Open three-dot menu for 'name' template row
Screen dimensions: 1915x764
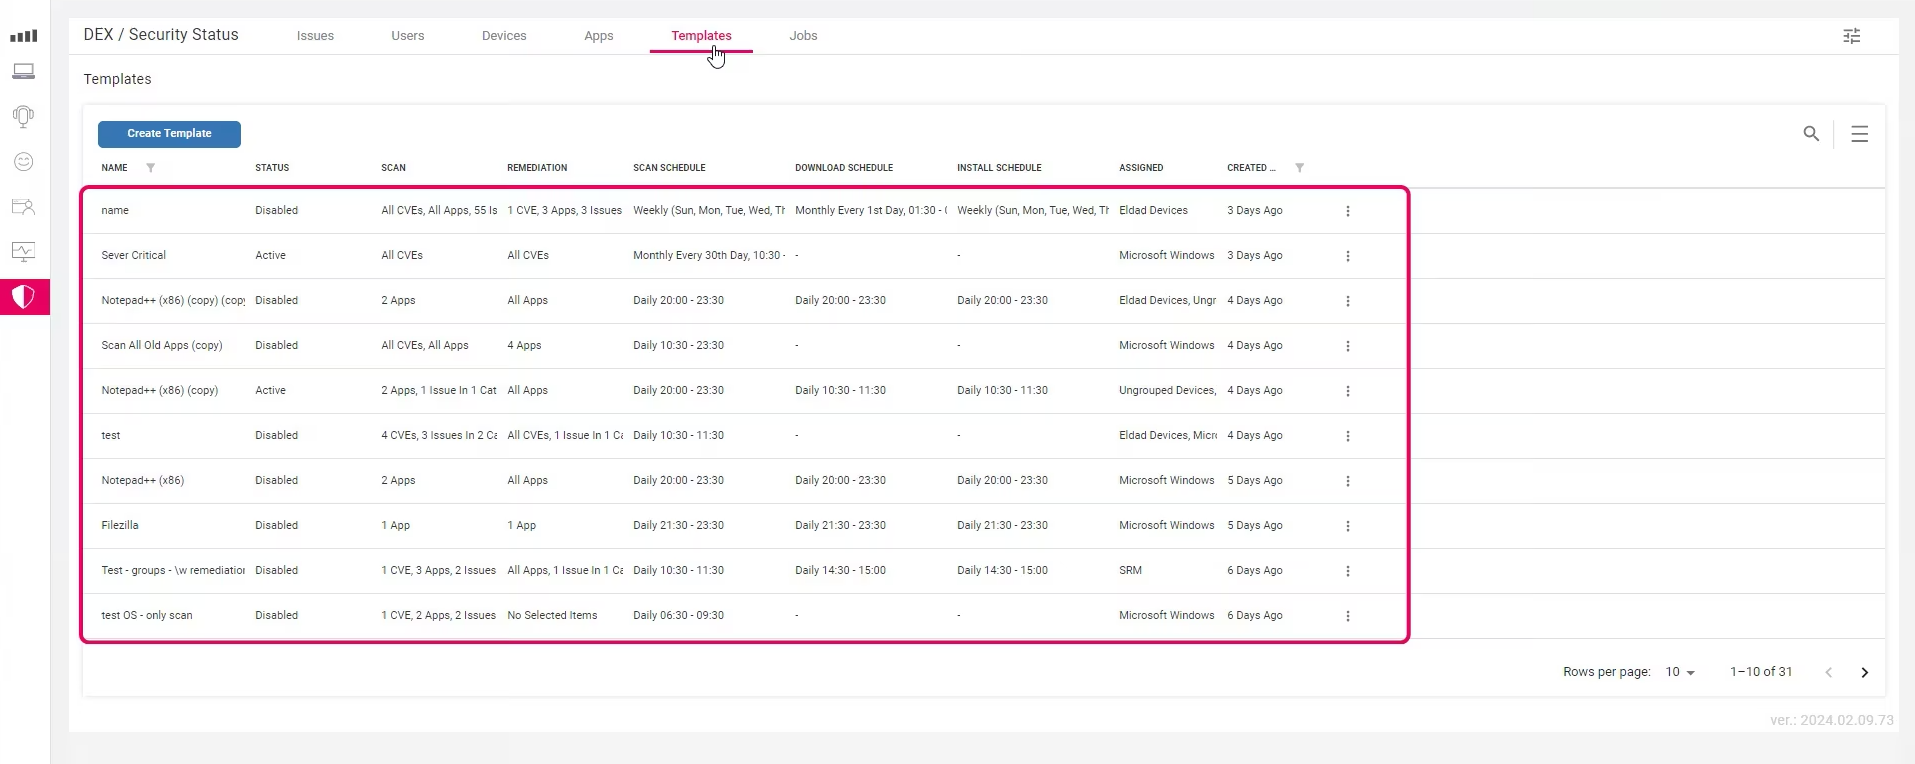(1348, 211)
